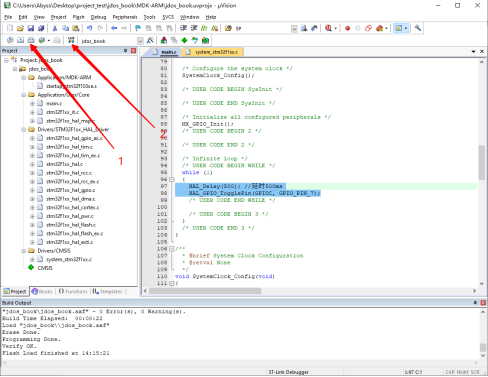
Task: Undo the last edit with the blue arrow
Action: click(89, 28)
